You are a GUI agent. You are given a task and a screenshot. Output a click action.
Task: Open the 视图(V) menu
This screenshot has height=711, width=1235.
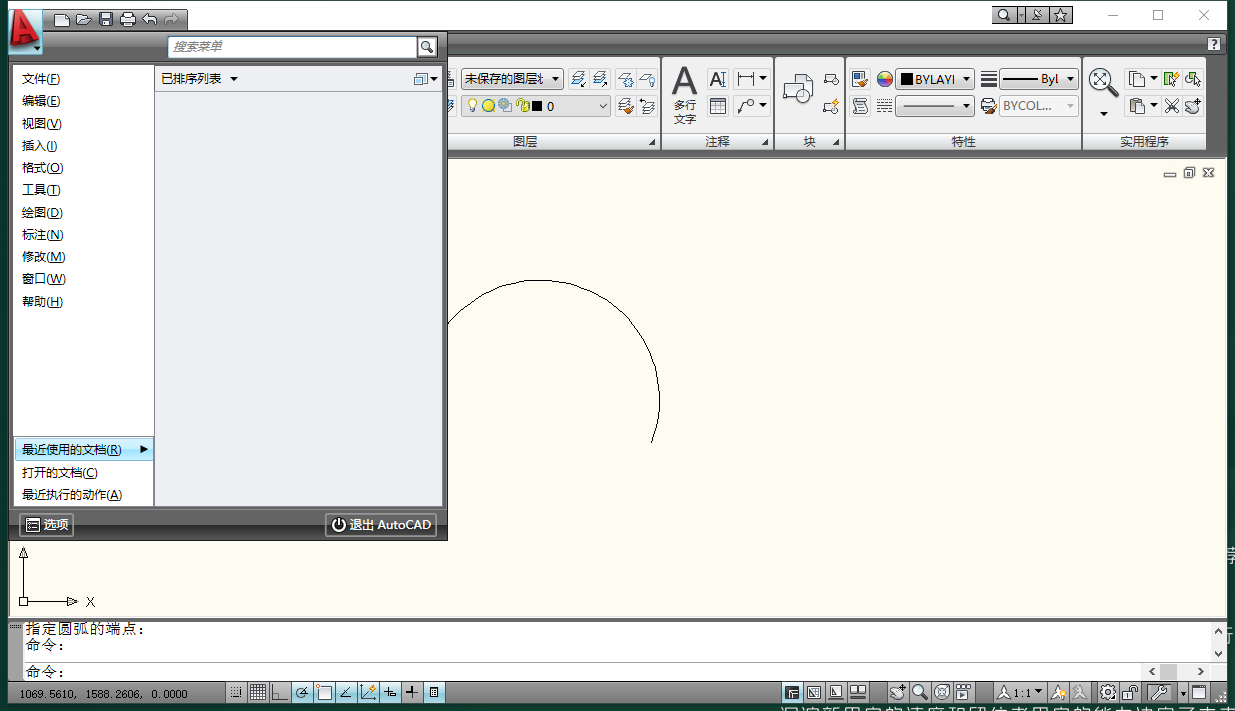click(42, 124)
